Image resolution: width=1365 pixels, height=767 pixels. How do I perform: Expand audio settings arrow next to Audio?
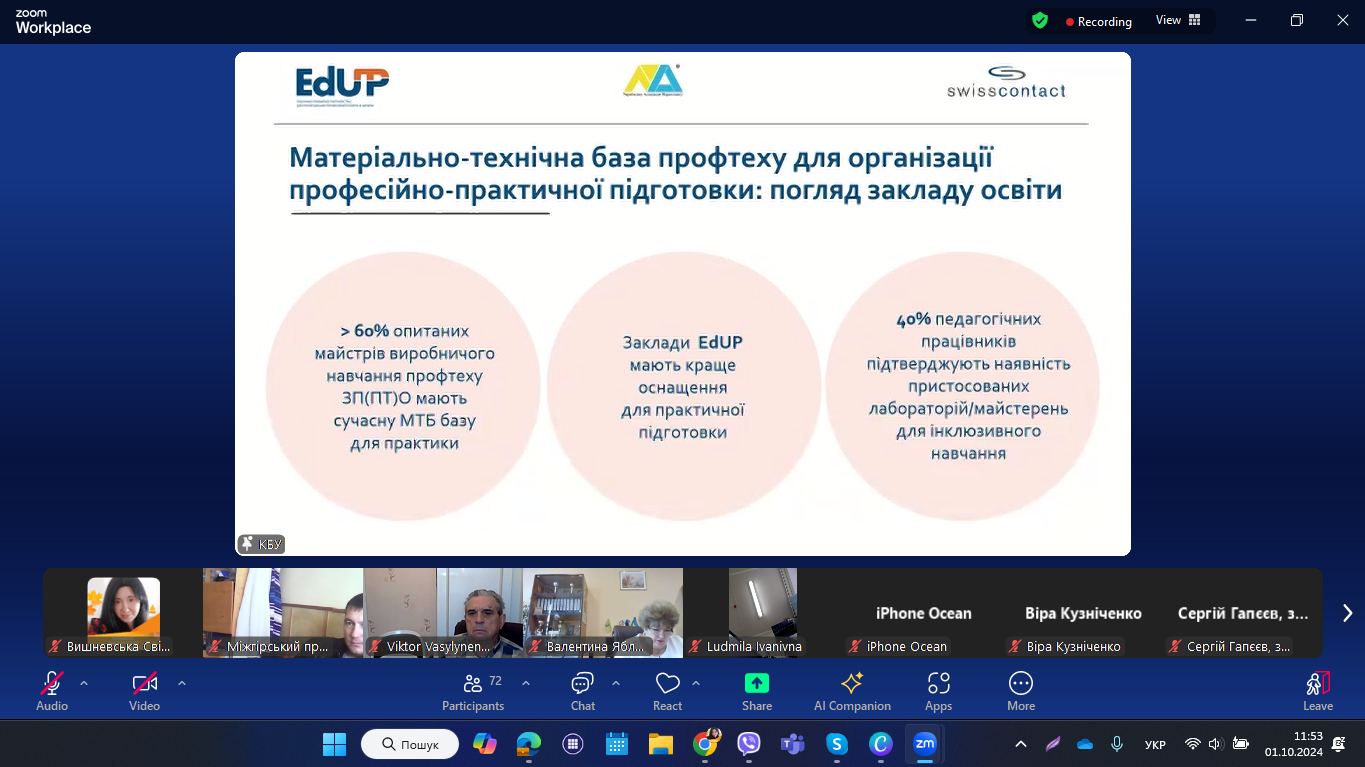coord(84,683)
